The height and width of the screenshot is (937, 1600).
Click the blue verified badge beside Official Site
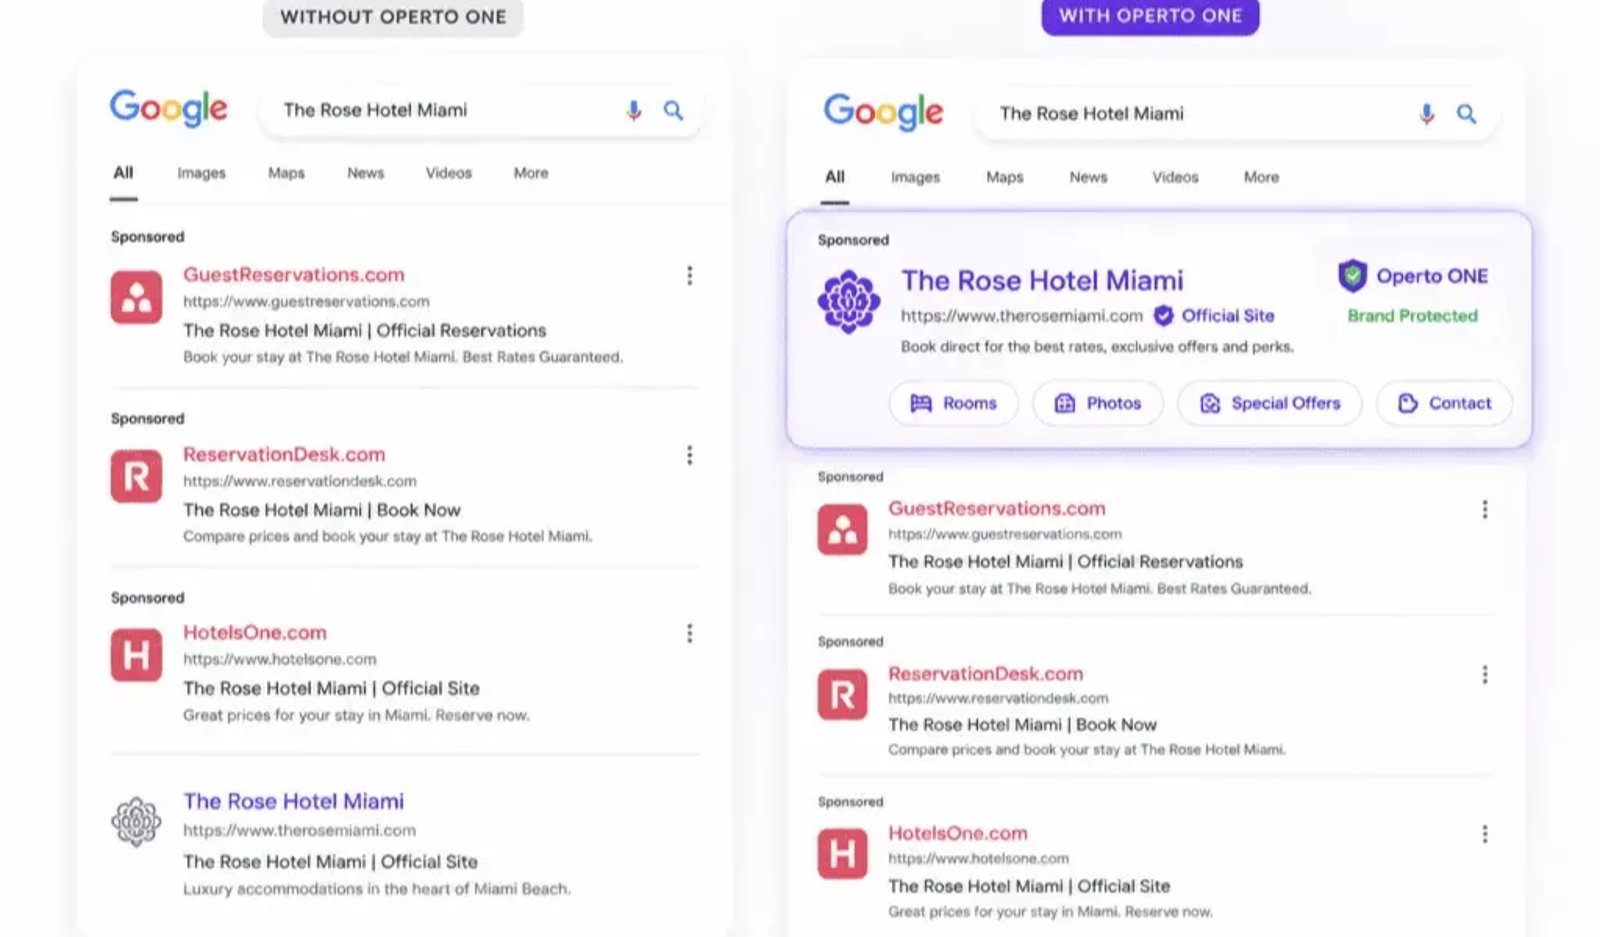(1163, 316)
